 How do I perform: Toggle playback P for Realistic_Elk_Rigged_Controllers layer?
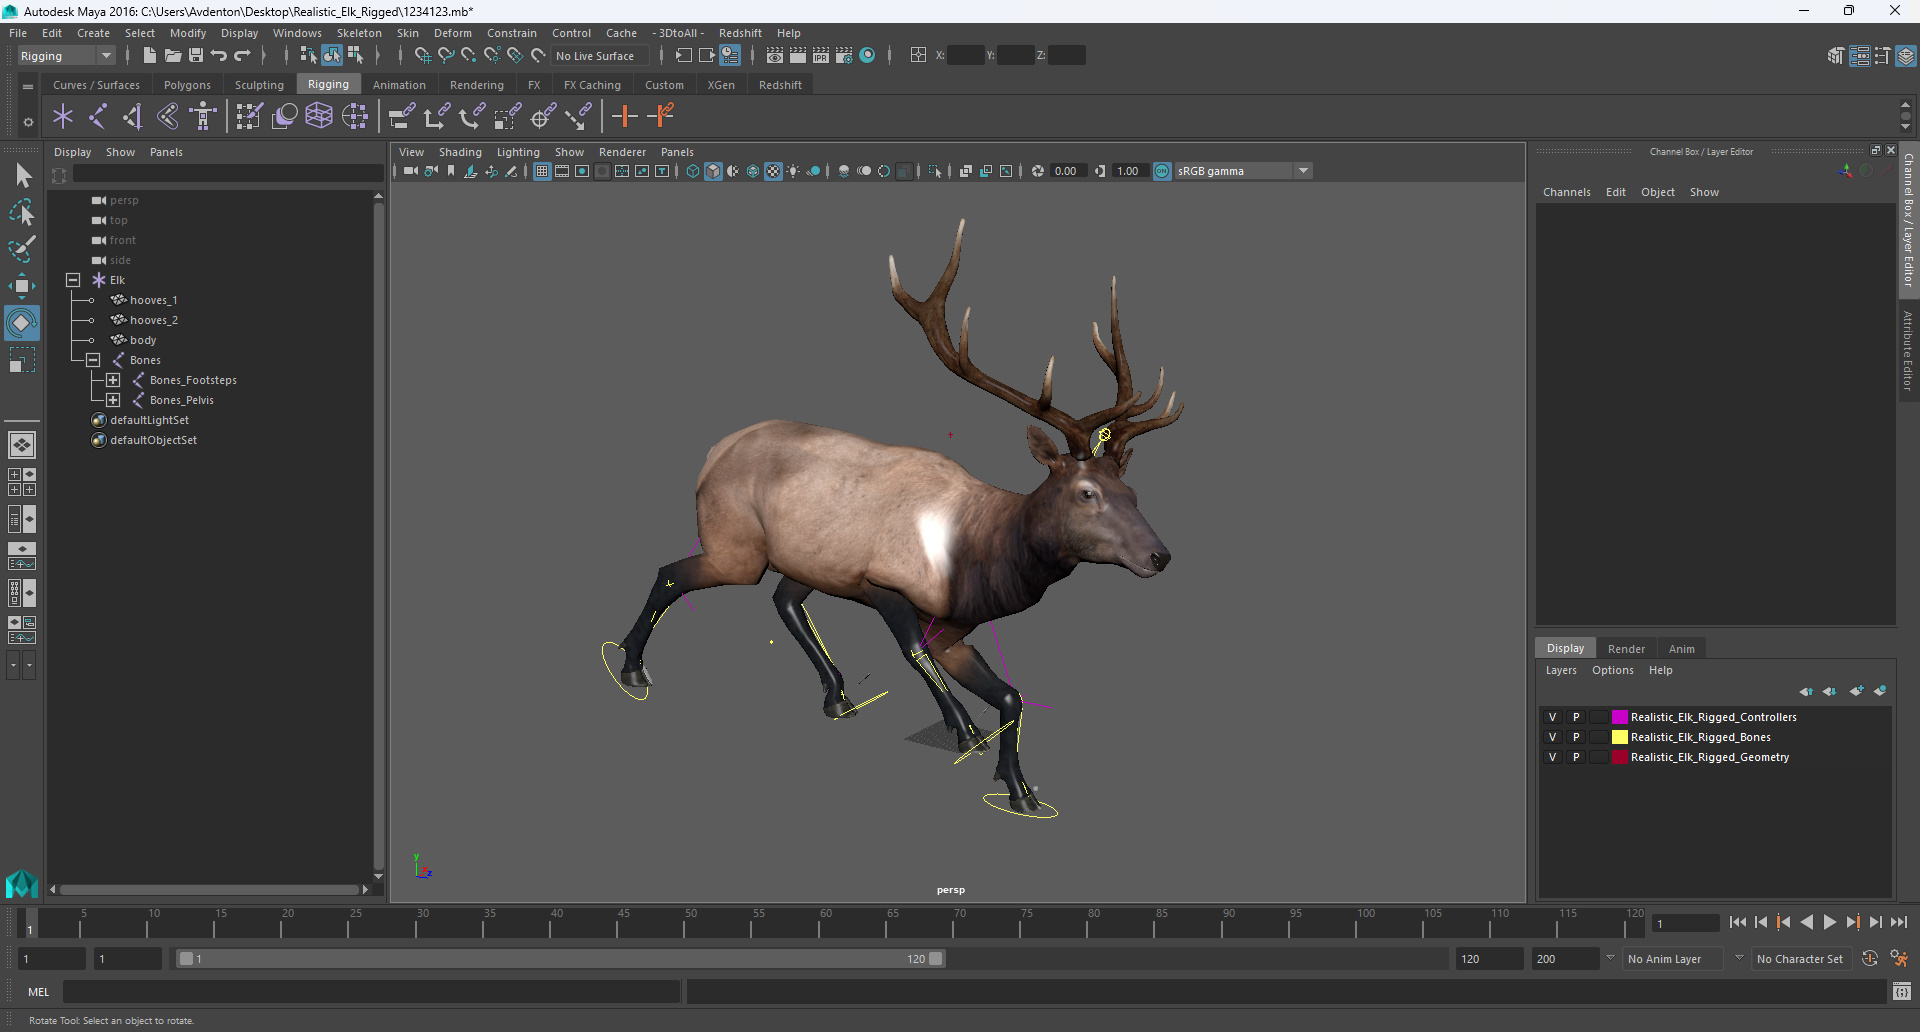1576,717
